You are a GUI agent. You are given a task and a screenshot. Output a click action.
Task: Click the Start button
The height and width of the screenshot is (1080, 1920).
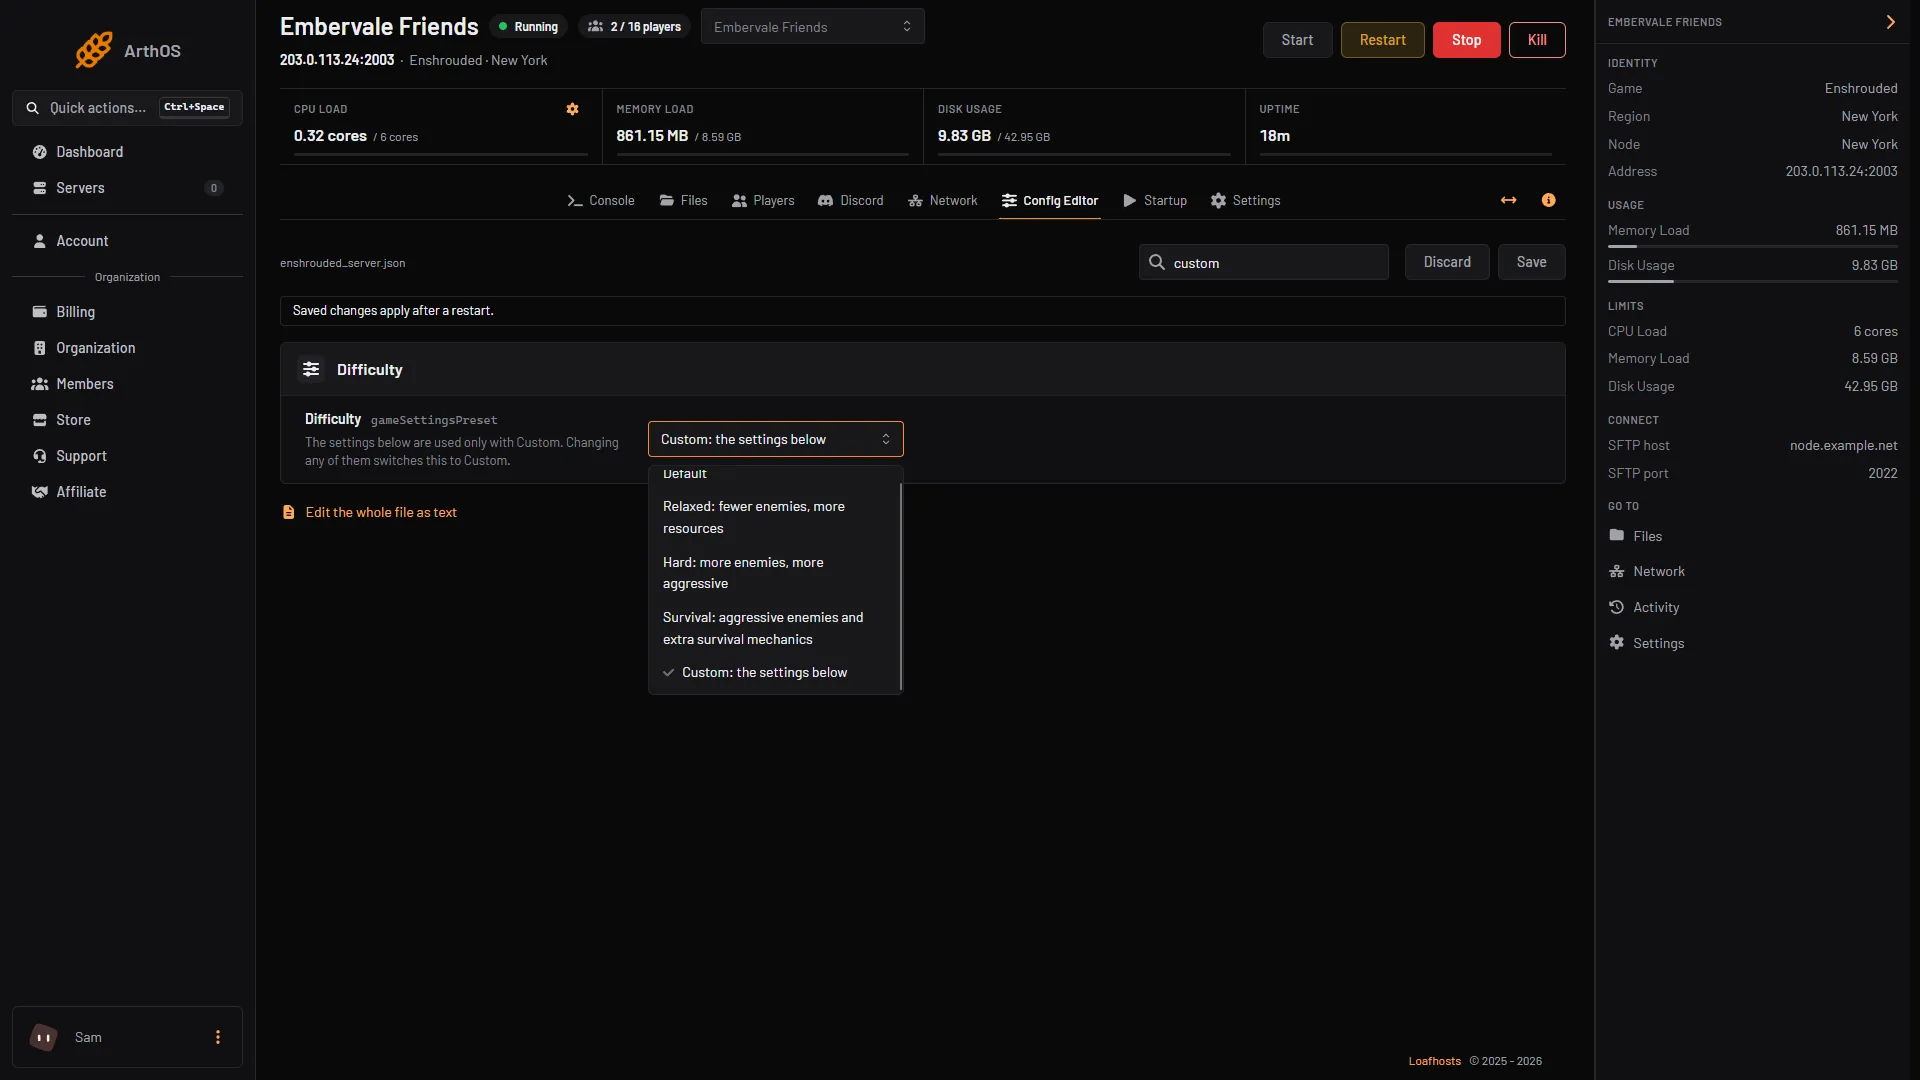pyautogui.click(x=1297, y=40)
